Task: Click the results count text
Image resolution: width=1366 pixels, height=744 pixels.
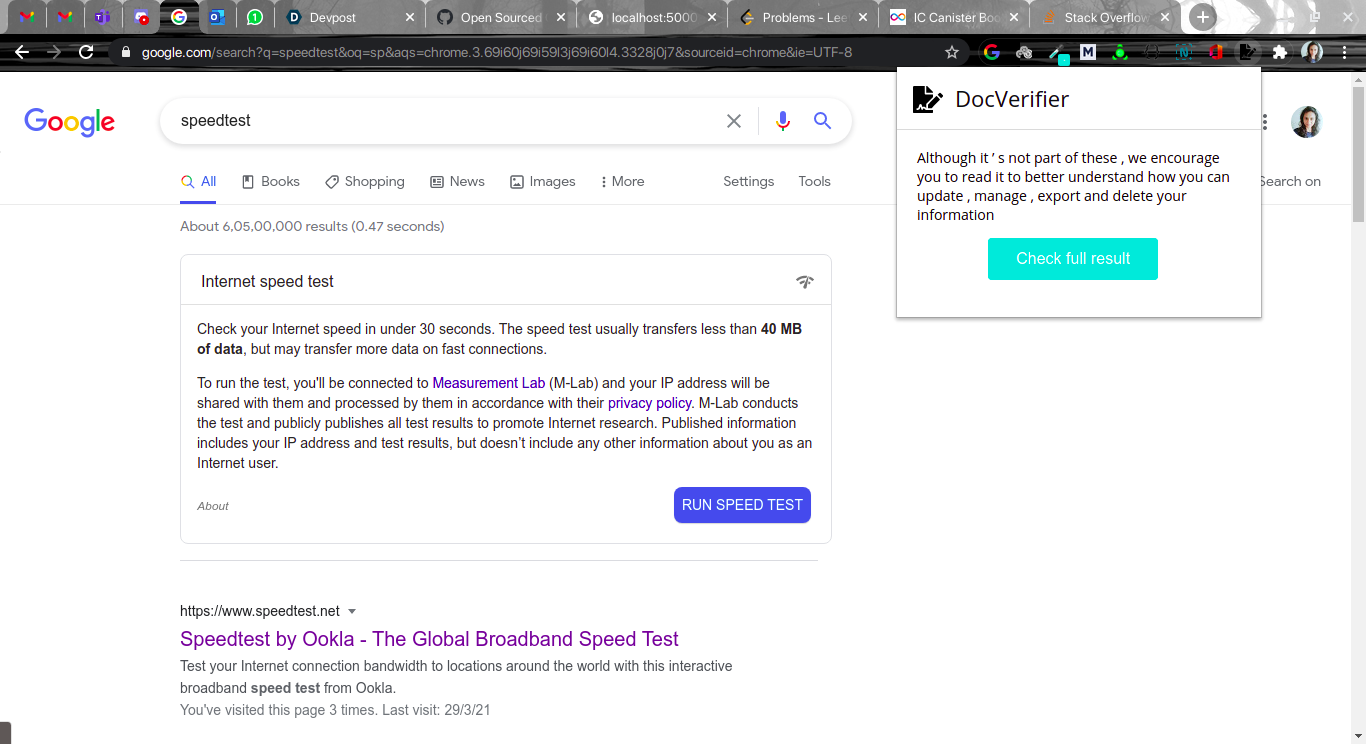Action: pos(312,227)
